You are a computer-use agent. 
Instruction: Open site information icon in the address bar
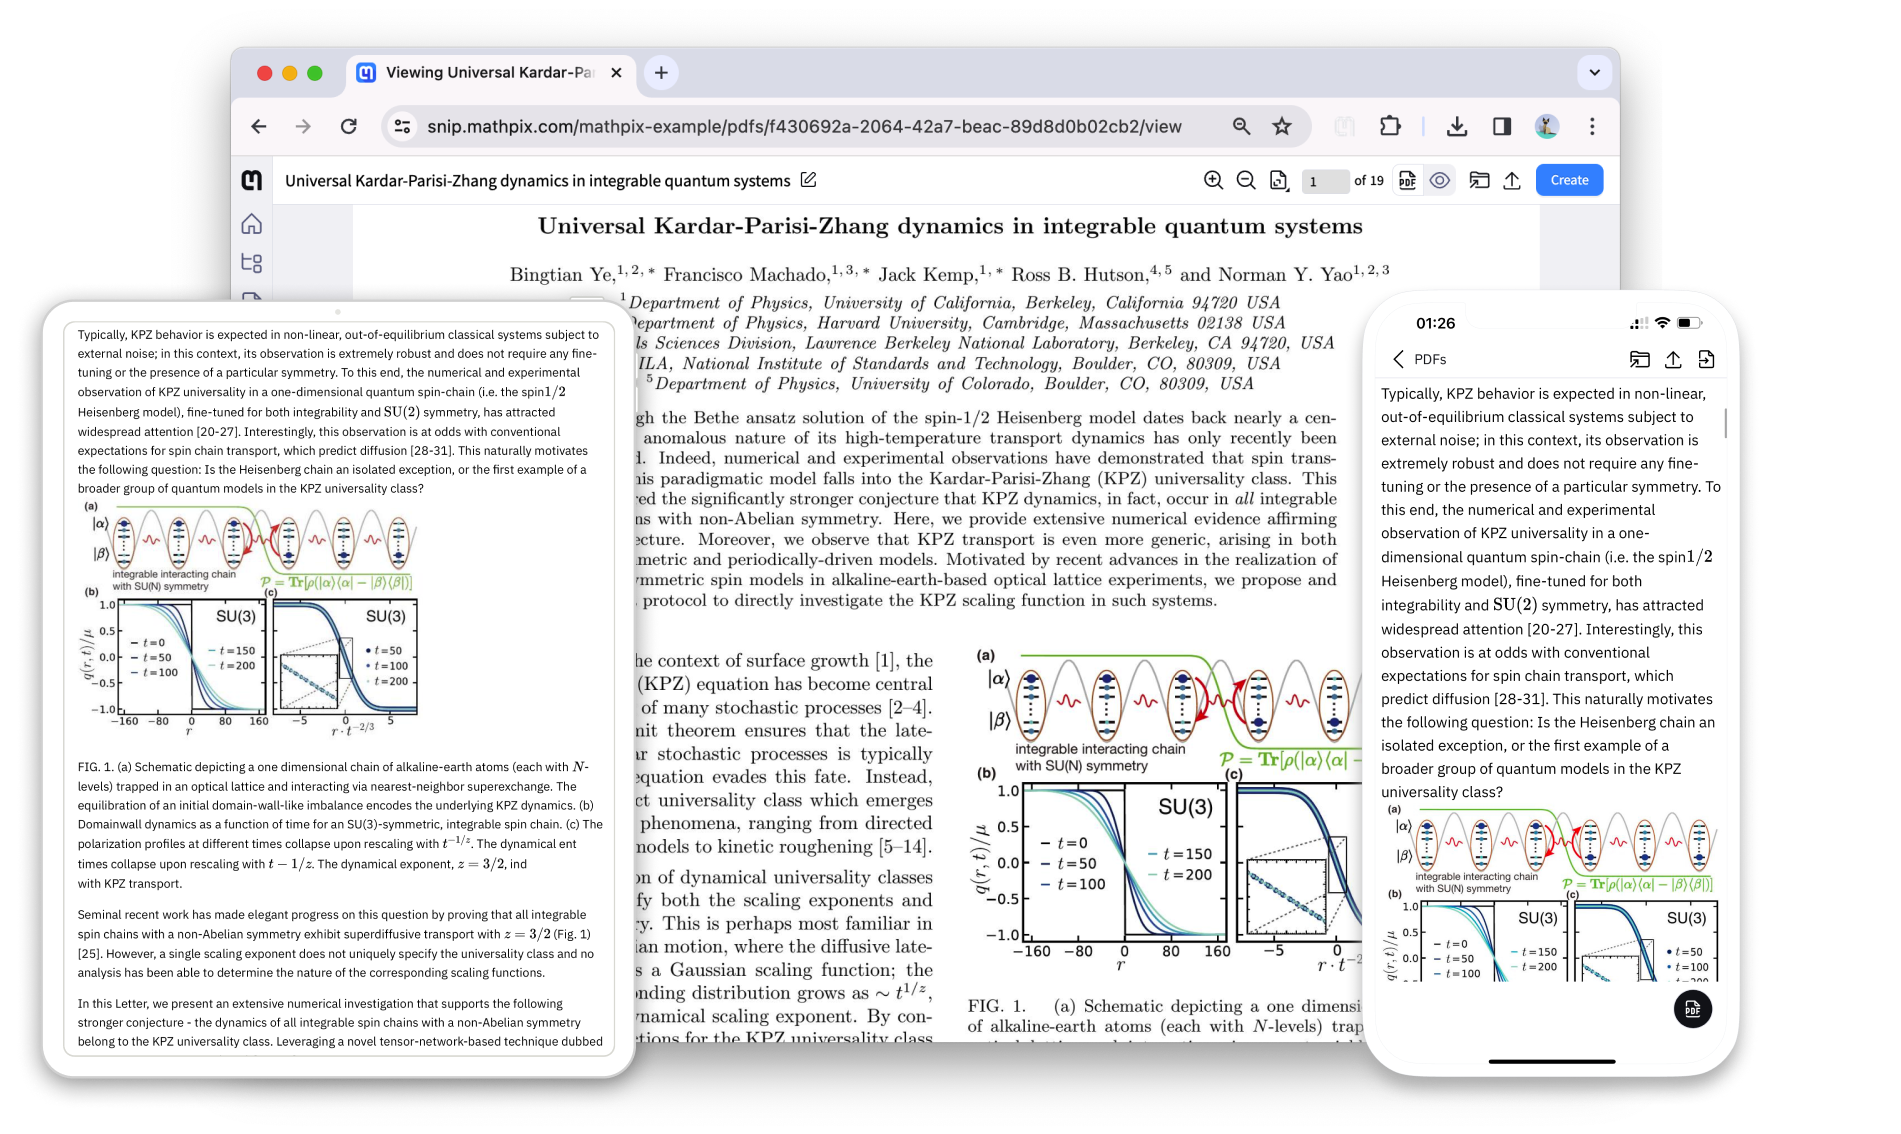pyautogui.click(x=402, y=126)
